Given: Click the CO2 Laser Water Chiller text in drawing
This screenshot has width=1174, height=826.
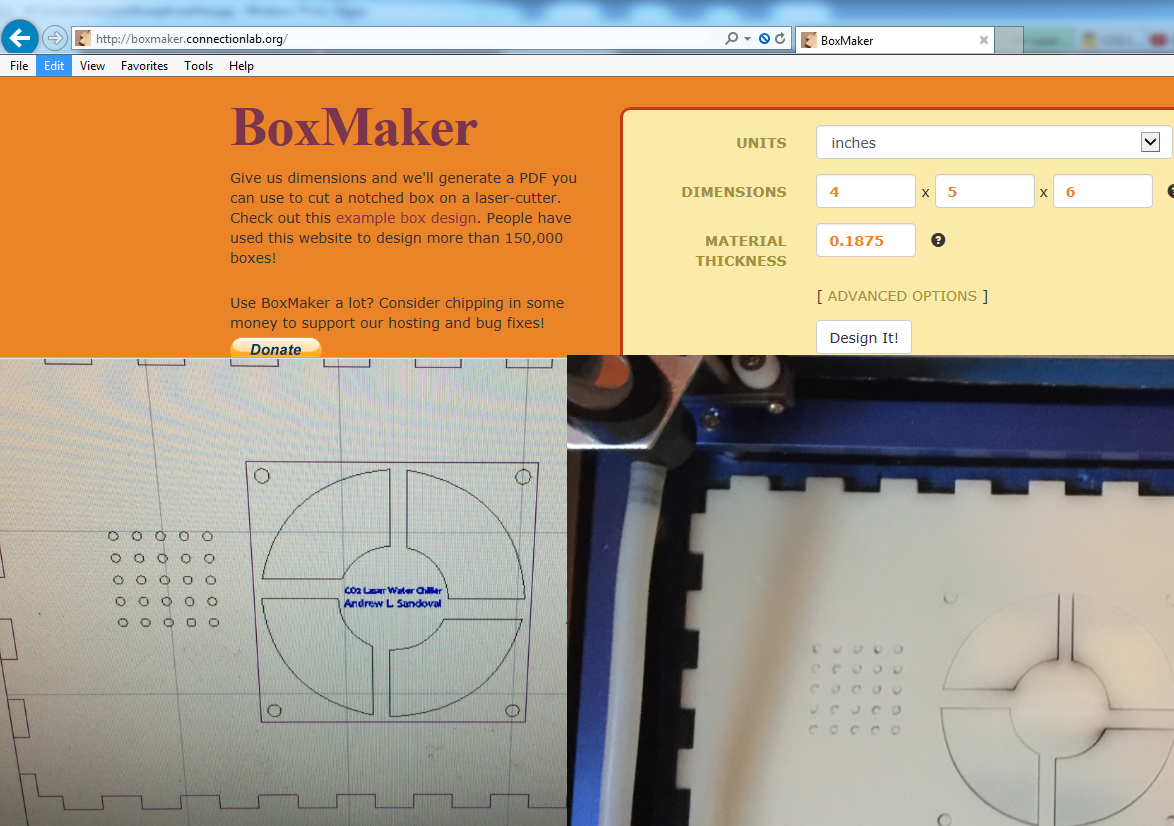Looking at the screenshot, I should pos(393,590).
